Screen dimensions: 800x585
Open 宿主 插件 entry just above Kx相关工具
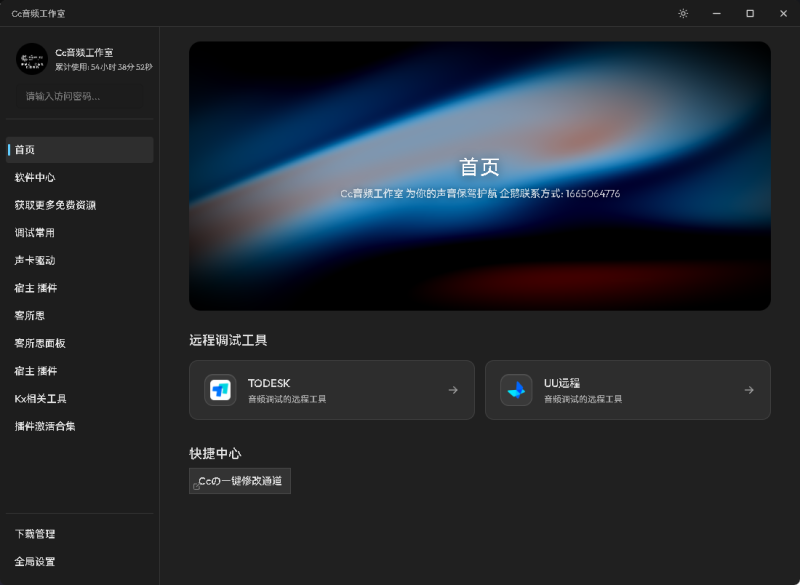(x=80, y=371)
